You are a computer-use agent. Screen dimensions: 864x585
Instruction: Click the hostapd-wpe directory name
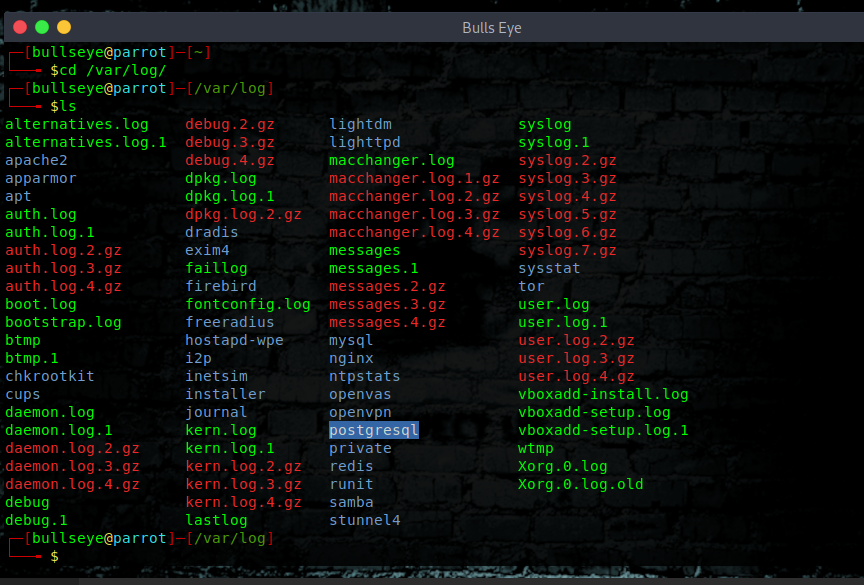pyautogui.click(x=234, y=340)
